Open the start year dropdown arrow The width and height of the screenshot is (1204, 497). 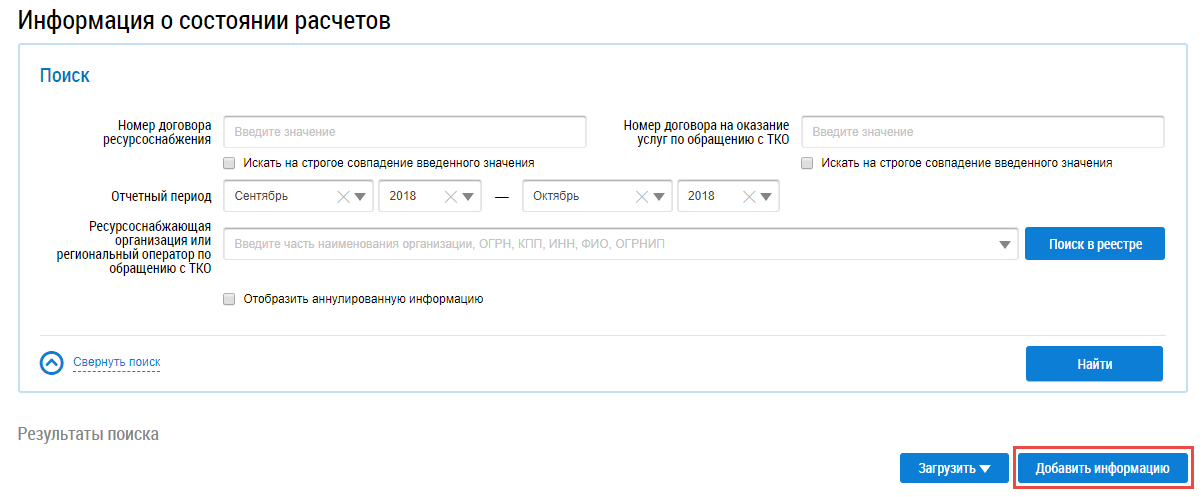click(468, 196)
